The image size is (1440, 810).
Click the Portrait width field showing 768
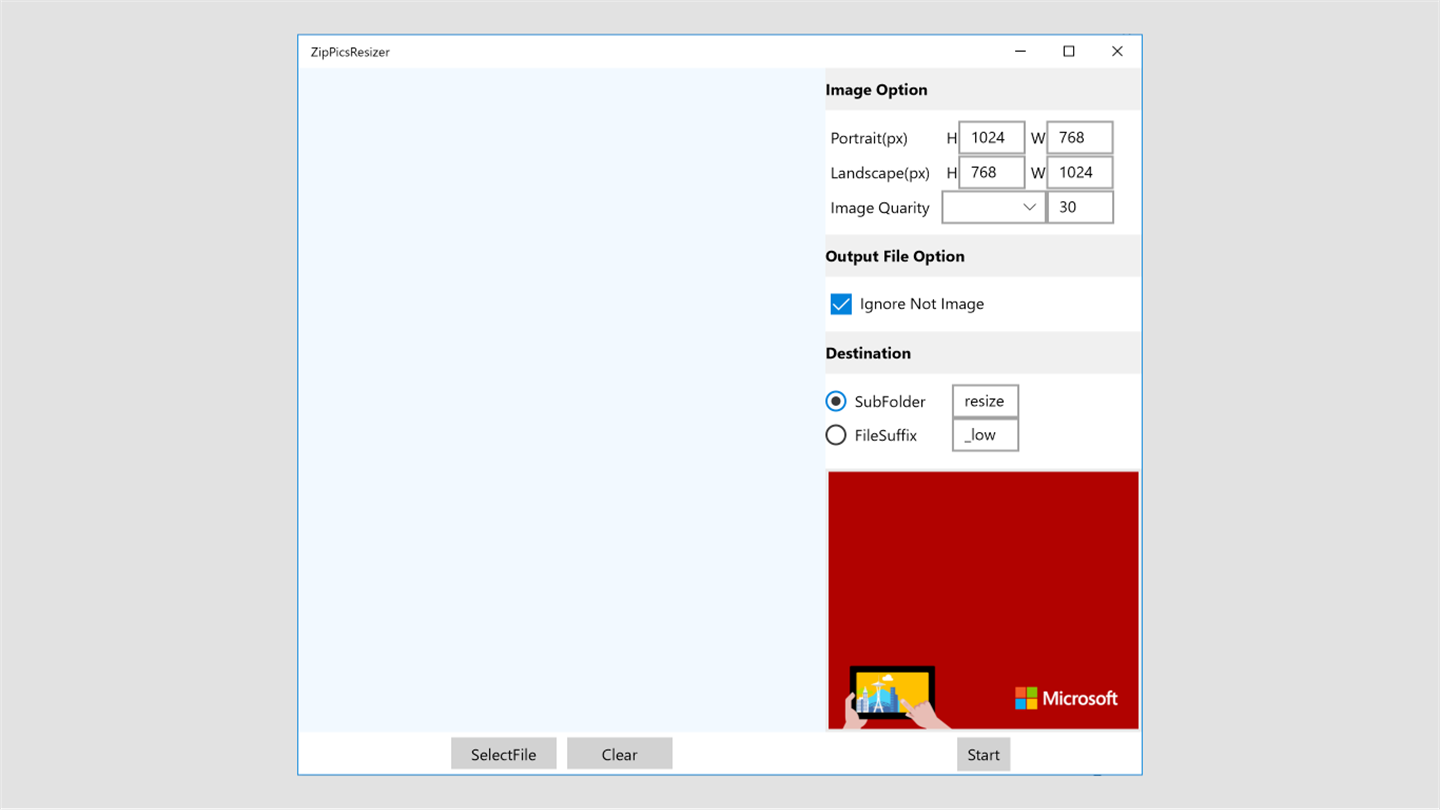tap(1080, 138)
